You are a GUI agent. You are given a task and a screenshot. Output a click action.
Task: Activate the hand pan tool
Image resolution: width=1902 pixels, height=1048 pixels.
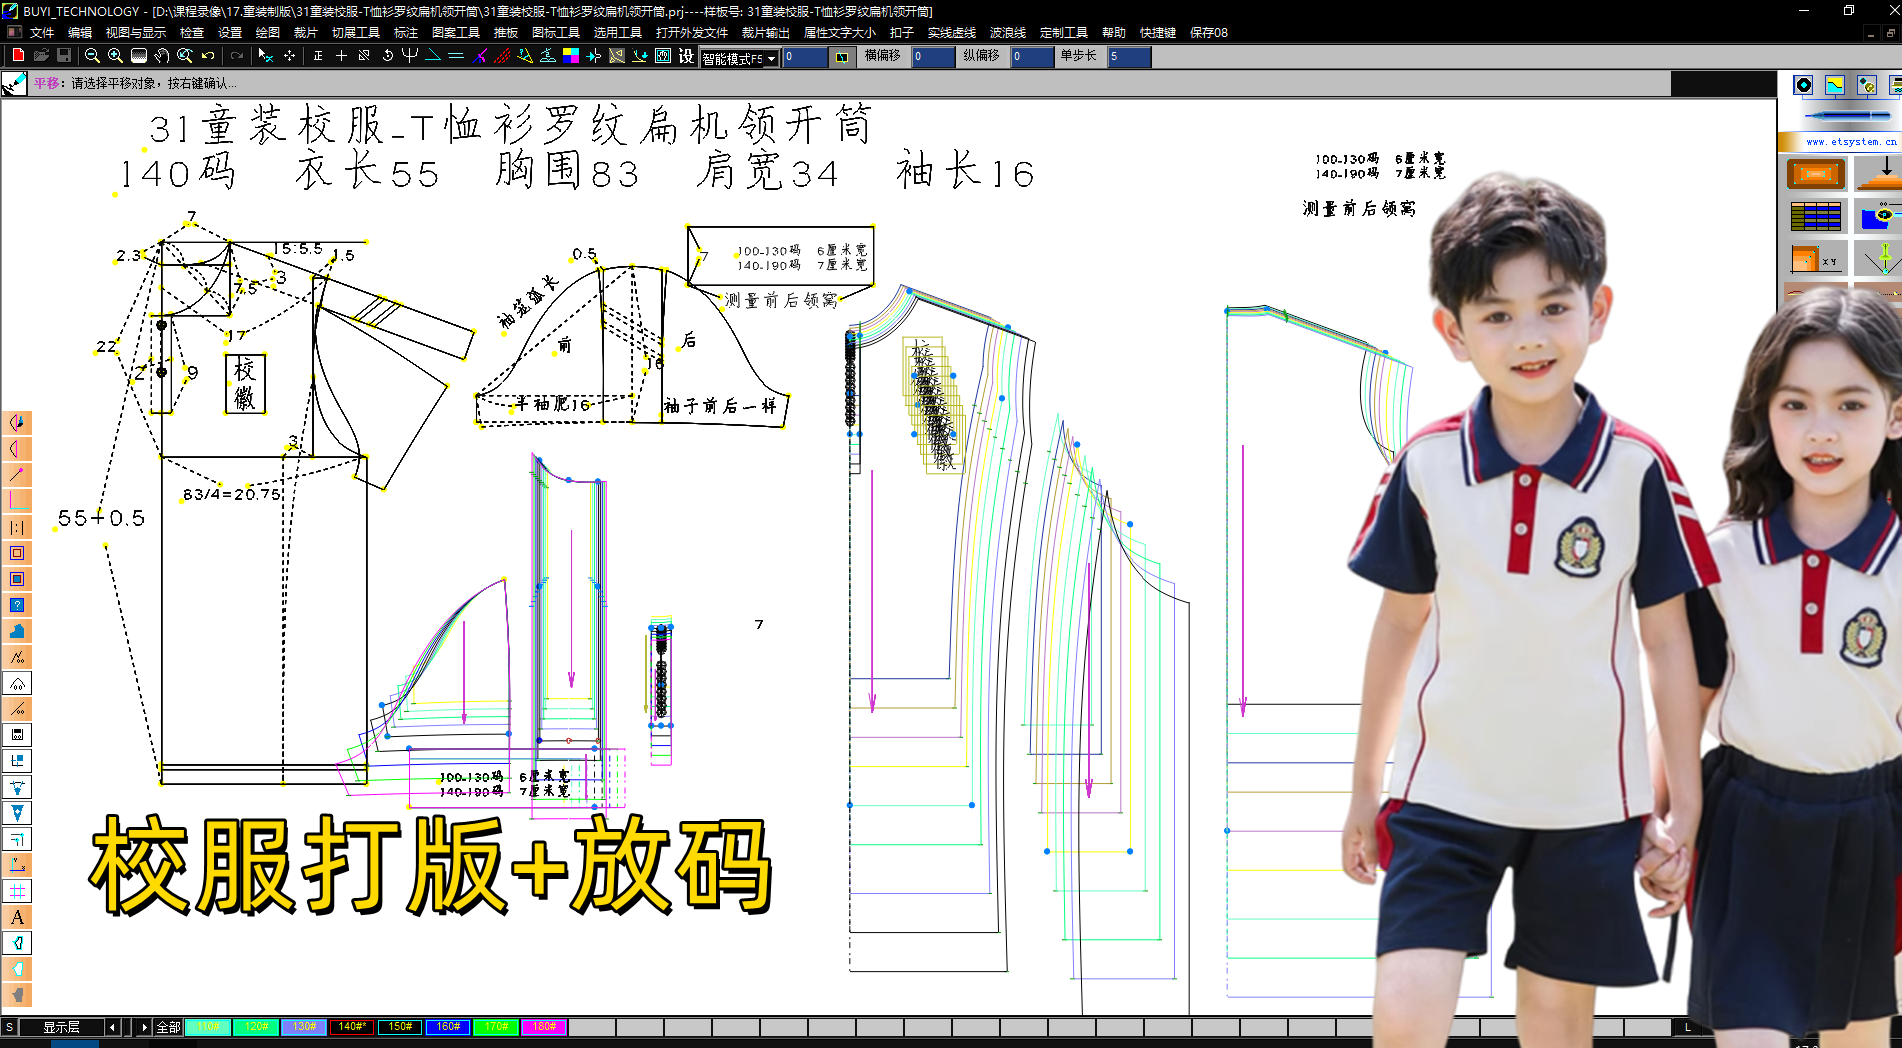tap(162, 56)
